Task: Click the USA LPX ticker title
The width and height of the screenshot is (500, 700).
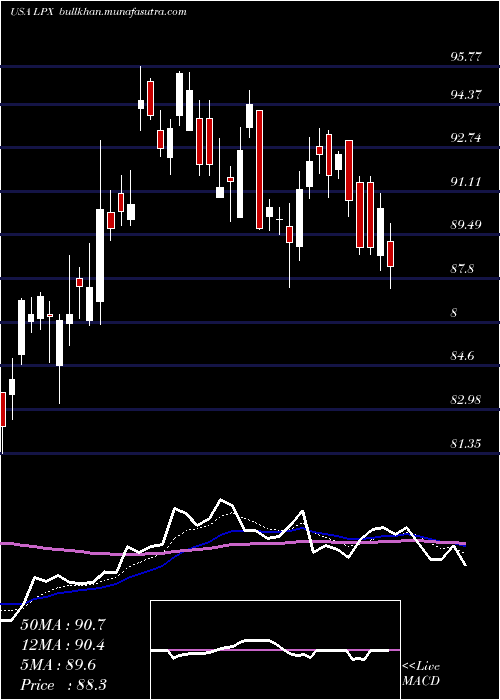Action: pos(32,12)
